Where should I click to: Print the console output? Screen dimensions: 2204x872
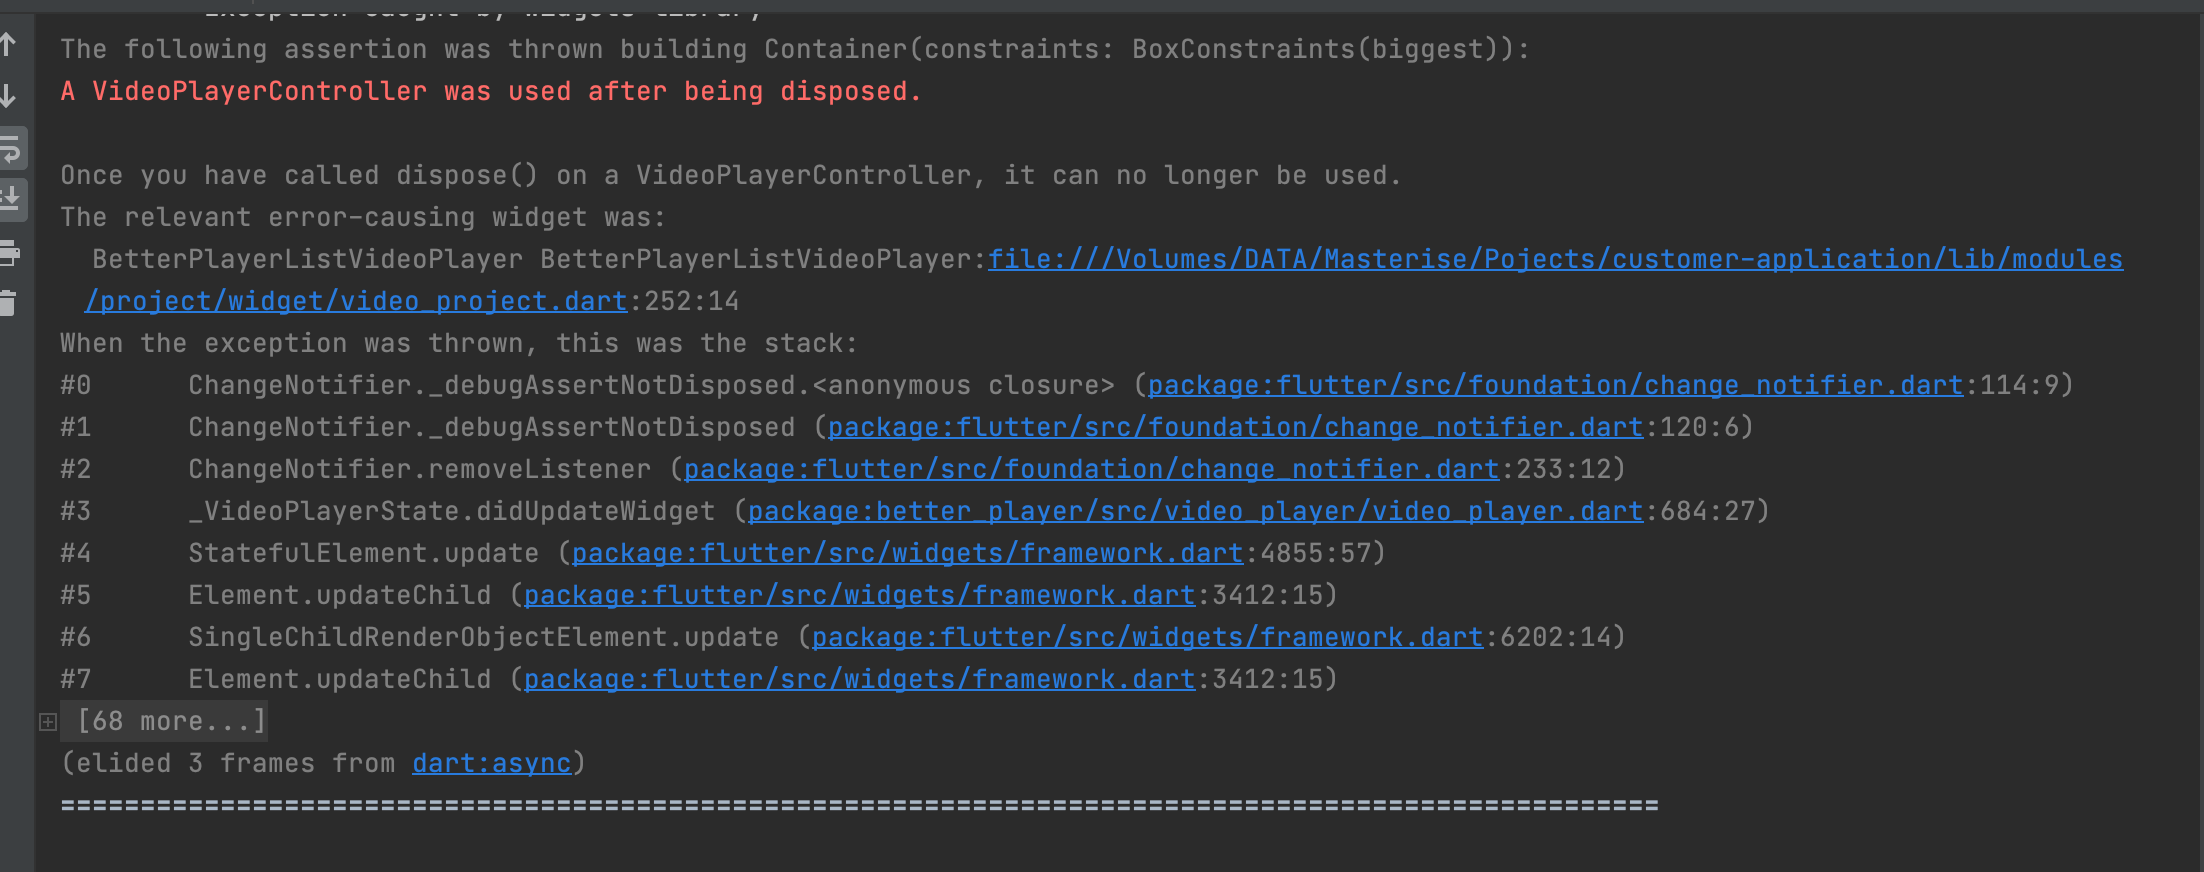coord(12,253)
